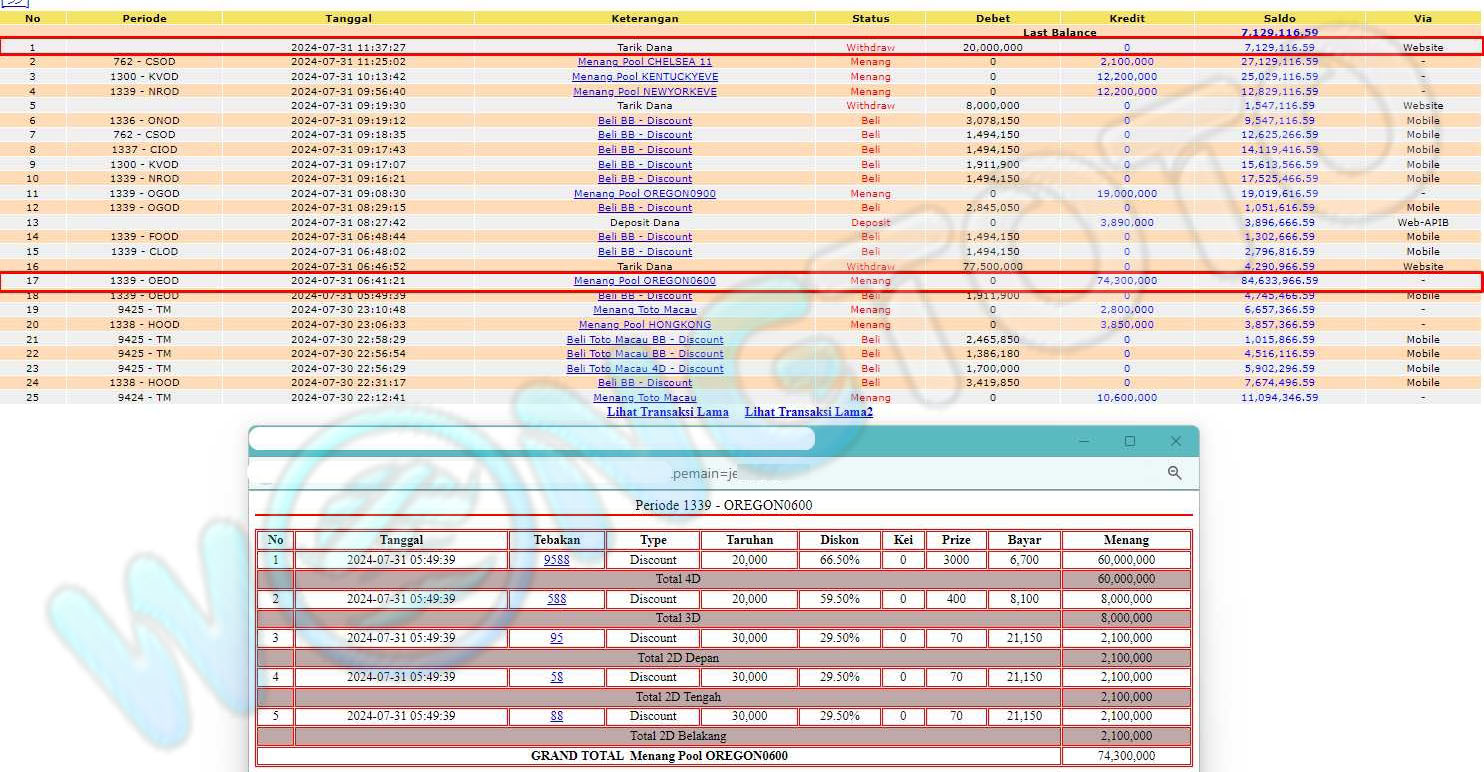The height and width of the screenshot is (772, 1484).
Task: Click the Menang Pool NEWYORKEVE link
Action: [x=645, y=92]
